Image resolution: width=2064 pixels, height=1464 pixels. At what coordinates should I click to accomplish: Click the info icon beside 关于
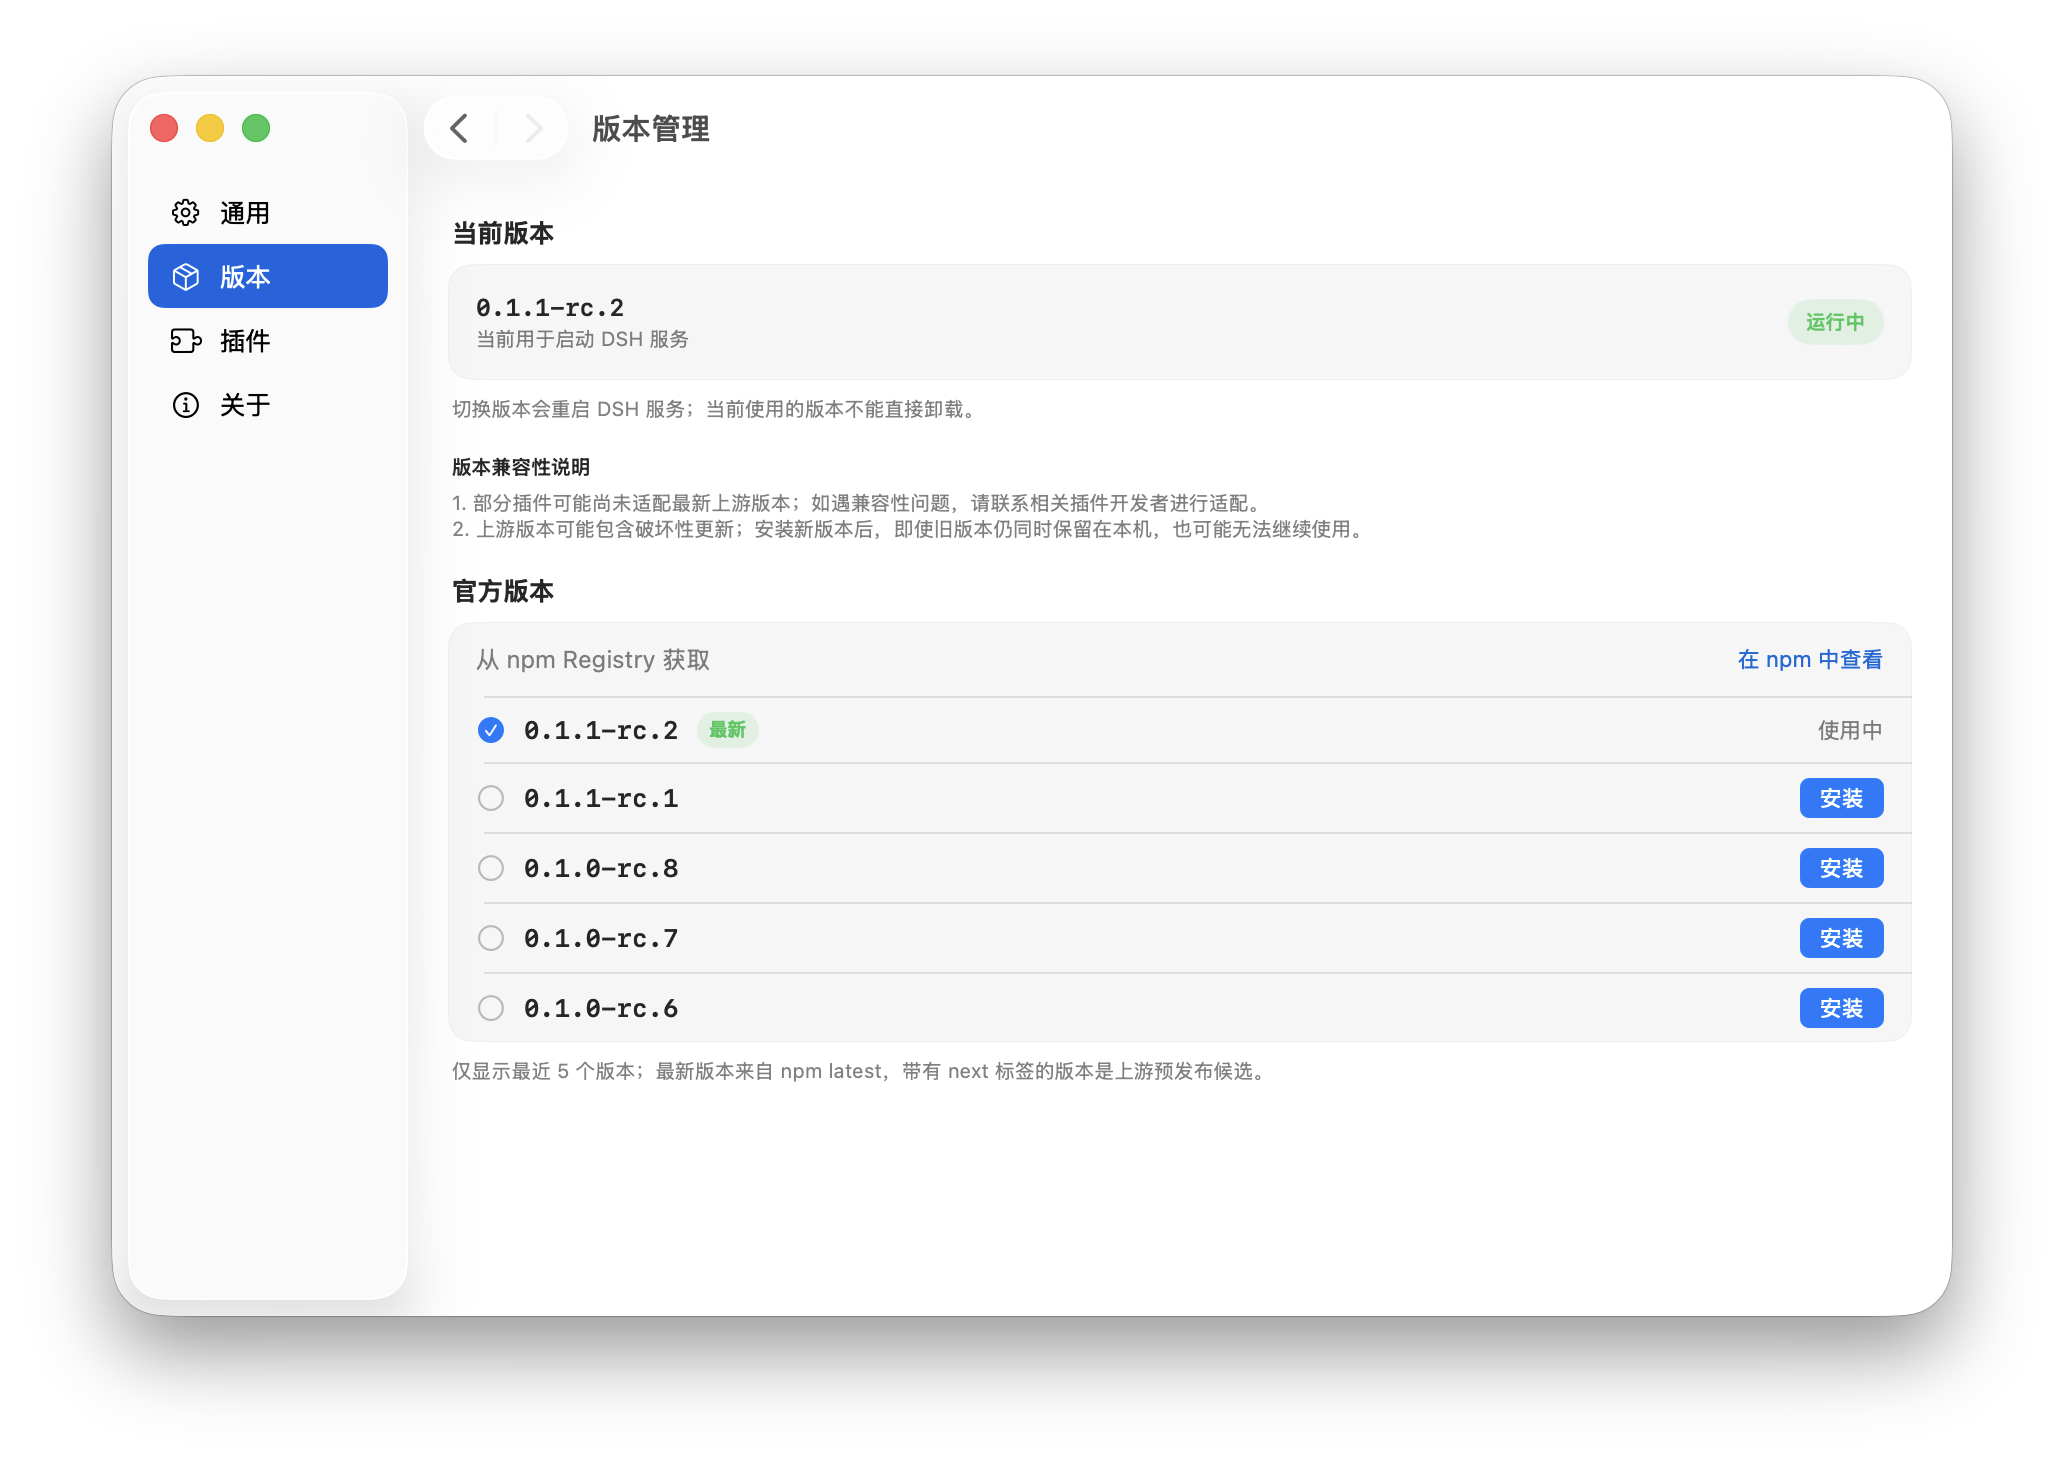point(186,404)
